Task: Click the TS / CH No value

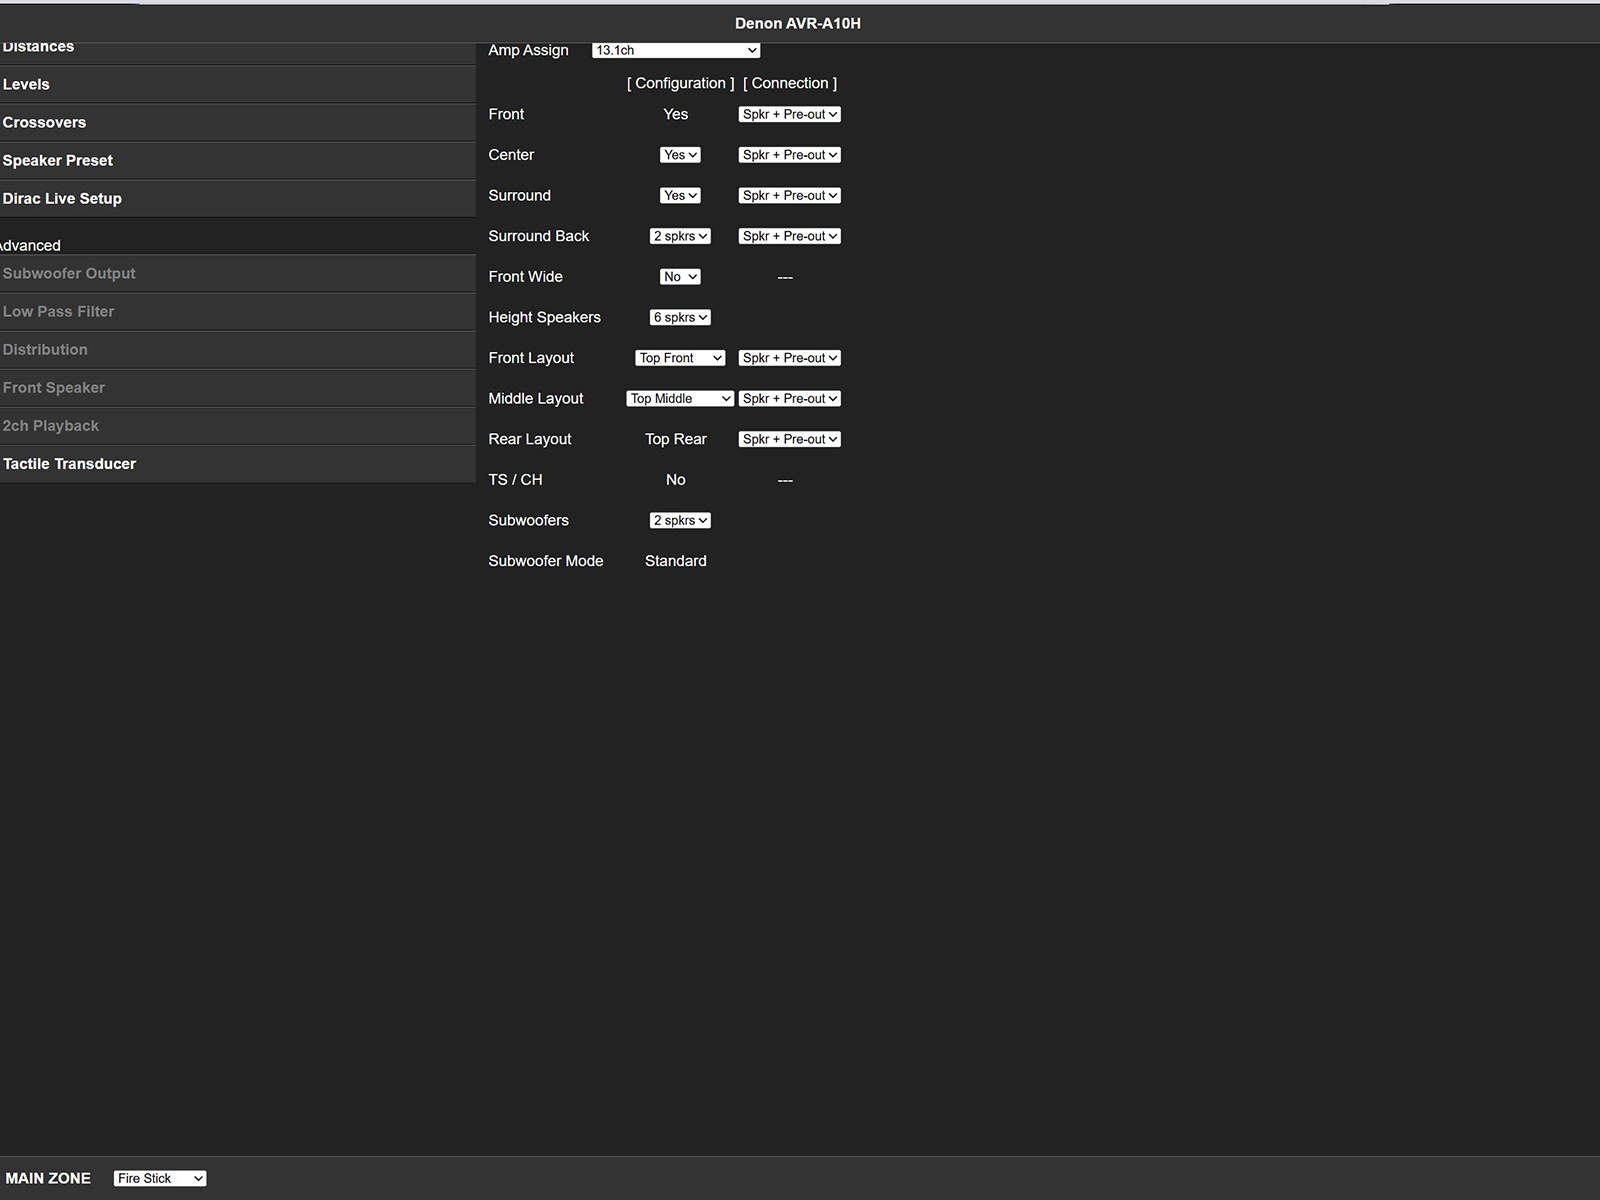Action: point(676,480)
